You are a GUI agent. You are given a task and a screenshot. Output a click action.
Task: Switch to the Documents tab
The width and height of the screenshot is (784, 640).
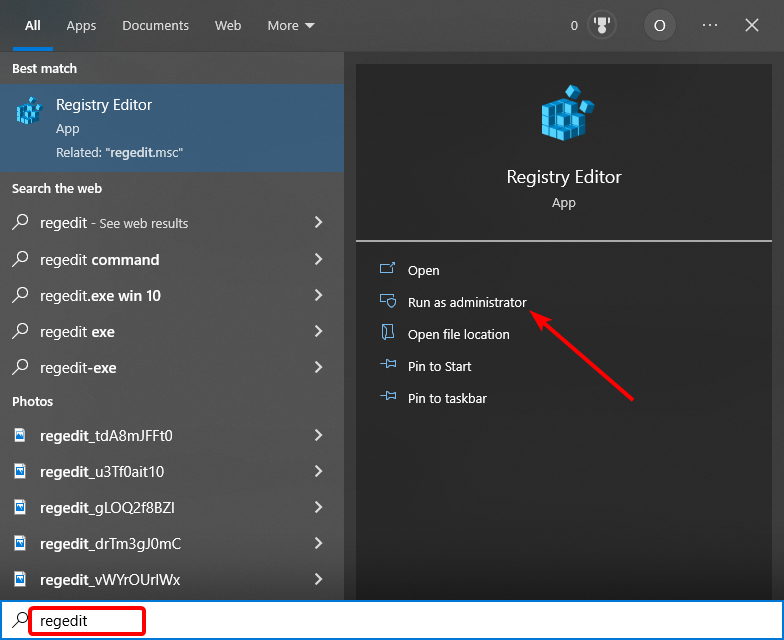(x=156, y=26)
